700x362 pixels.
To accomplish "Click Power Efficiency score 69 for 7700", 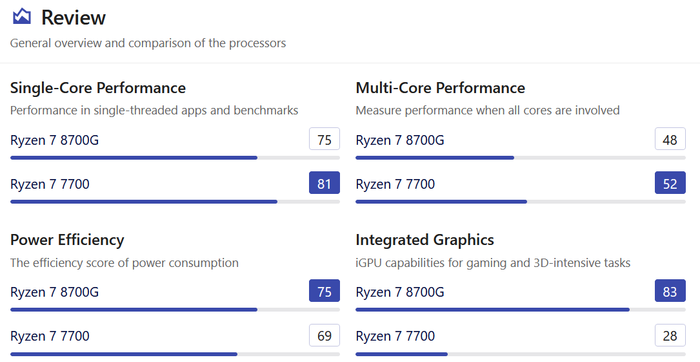I will (325, 335).
